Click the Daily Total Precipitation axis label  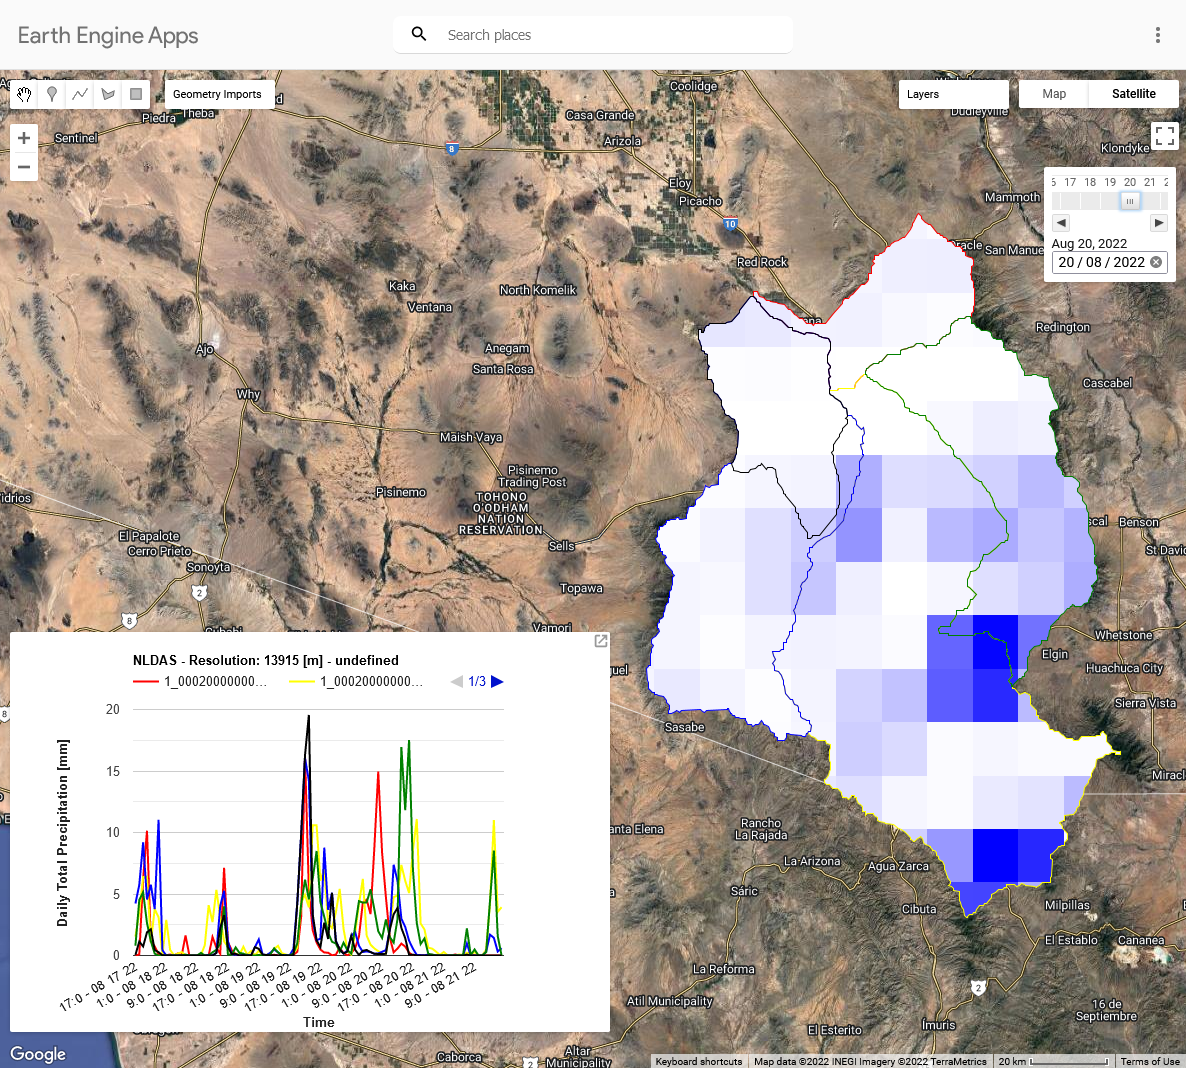(x=63, y=833)
